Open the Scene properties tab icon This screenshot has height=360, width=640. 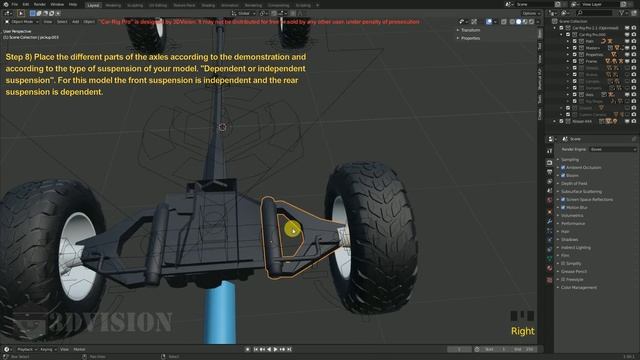point(549,191)
